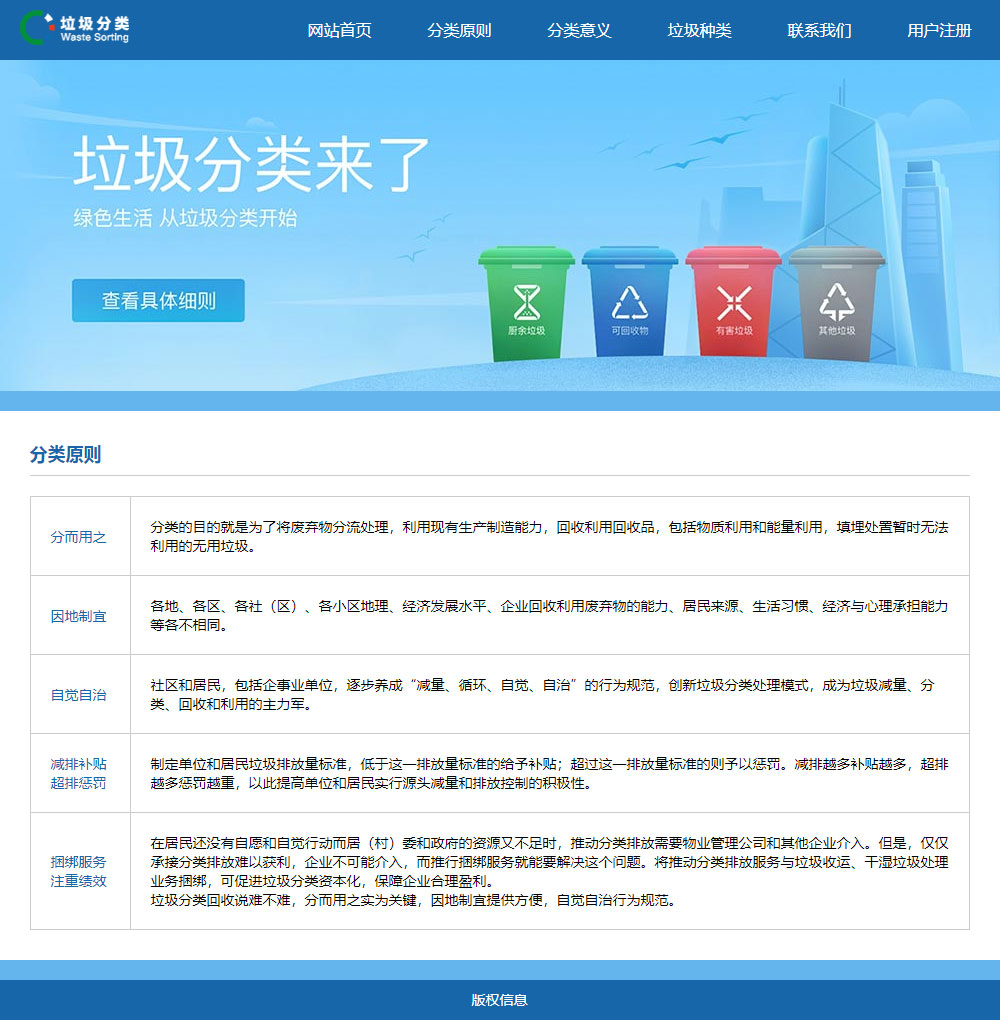Click the 捆绑服务 注重绩效 label
Screen dimensions: 1000x1020
(79, 871)
